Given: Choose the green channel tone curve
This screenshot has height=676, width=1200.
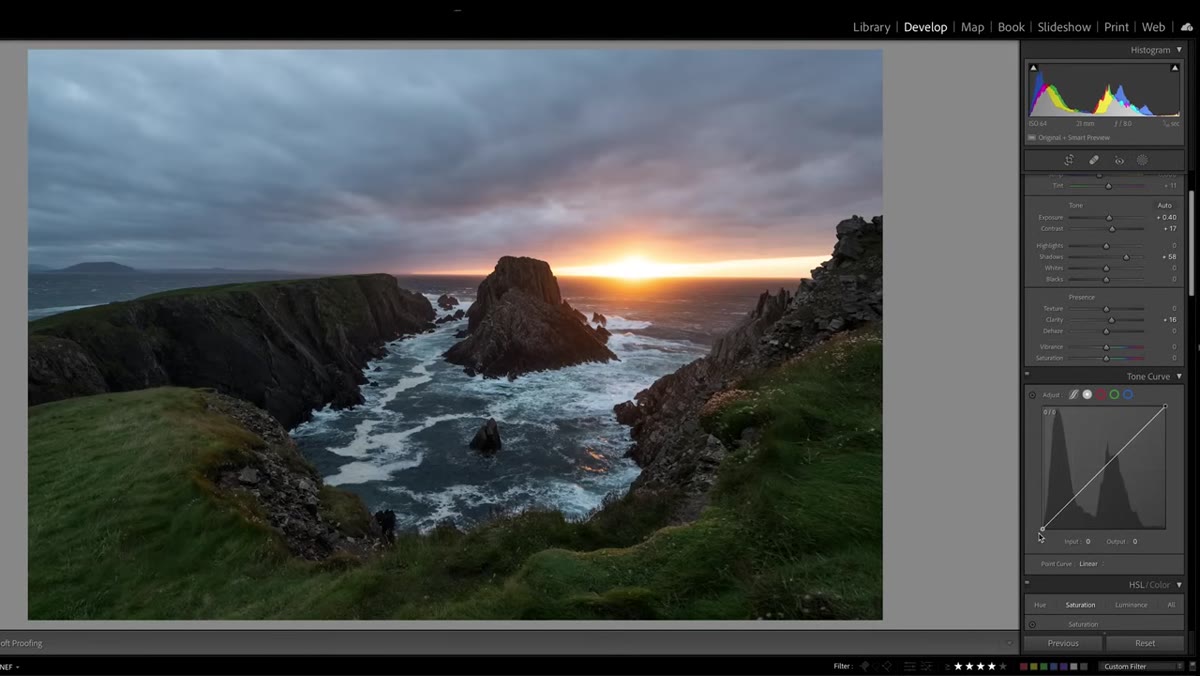Looking at the screenshot, I should coord(1114,395).
